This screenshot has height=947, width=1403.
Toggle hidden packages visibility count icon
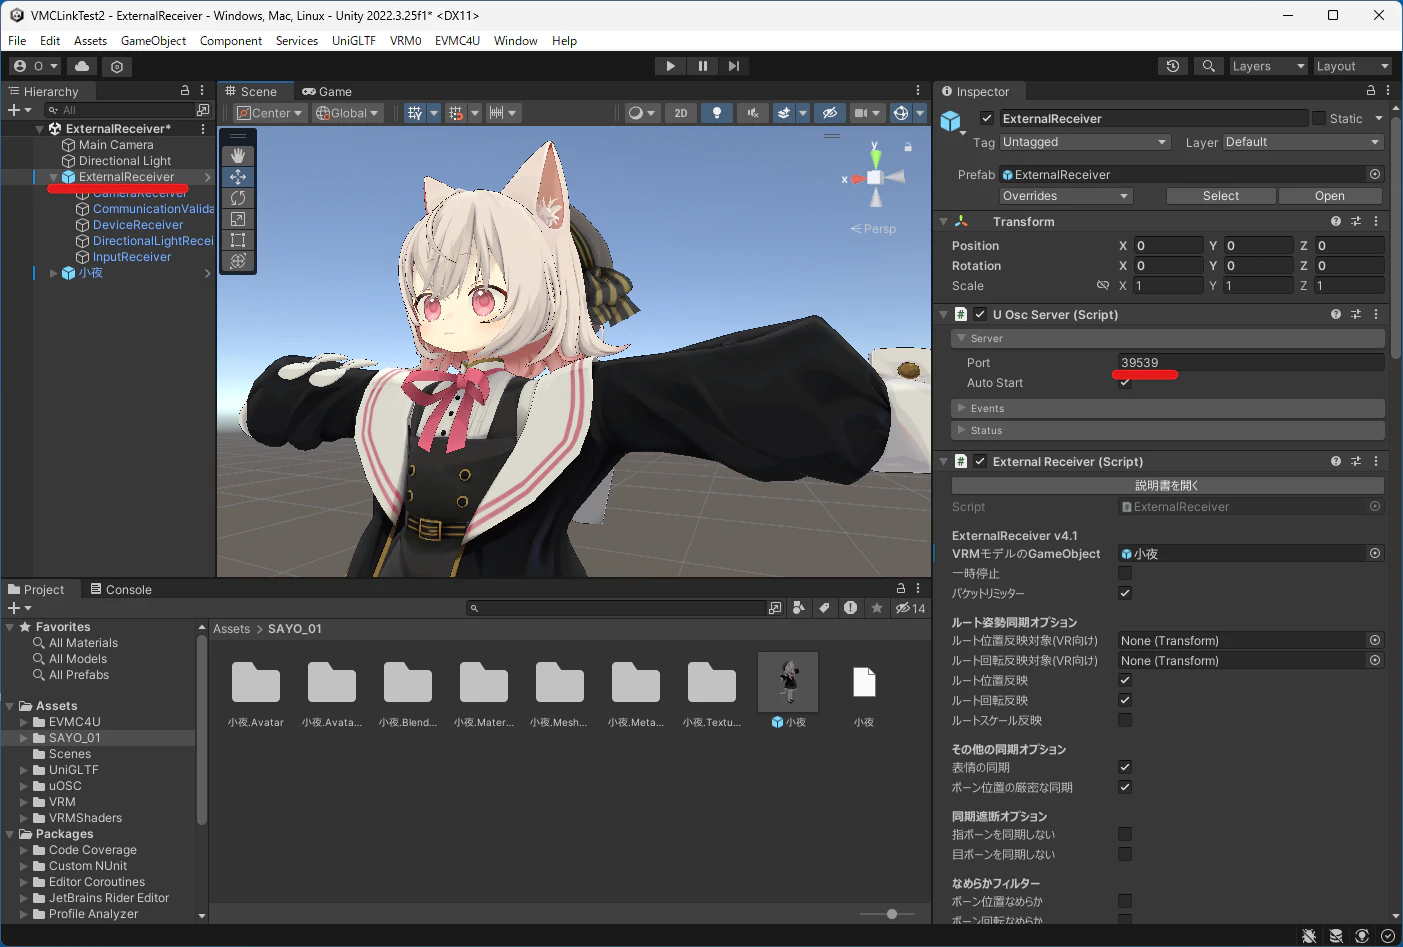(x=910, y=608)
